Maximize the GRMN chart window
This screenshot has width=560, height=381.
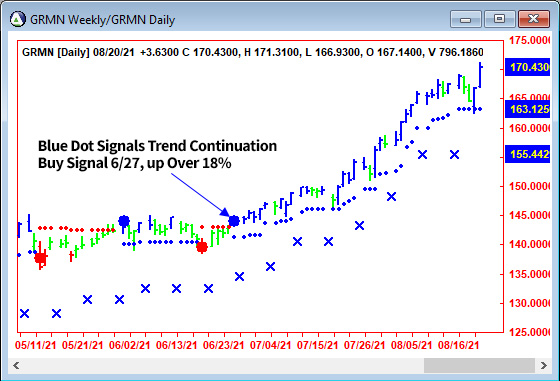click(499, 19)
